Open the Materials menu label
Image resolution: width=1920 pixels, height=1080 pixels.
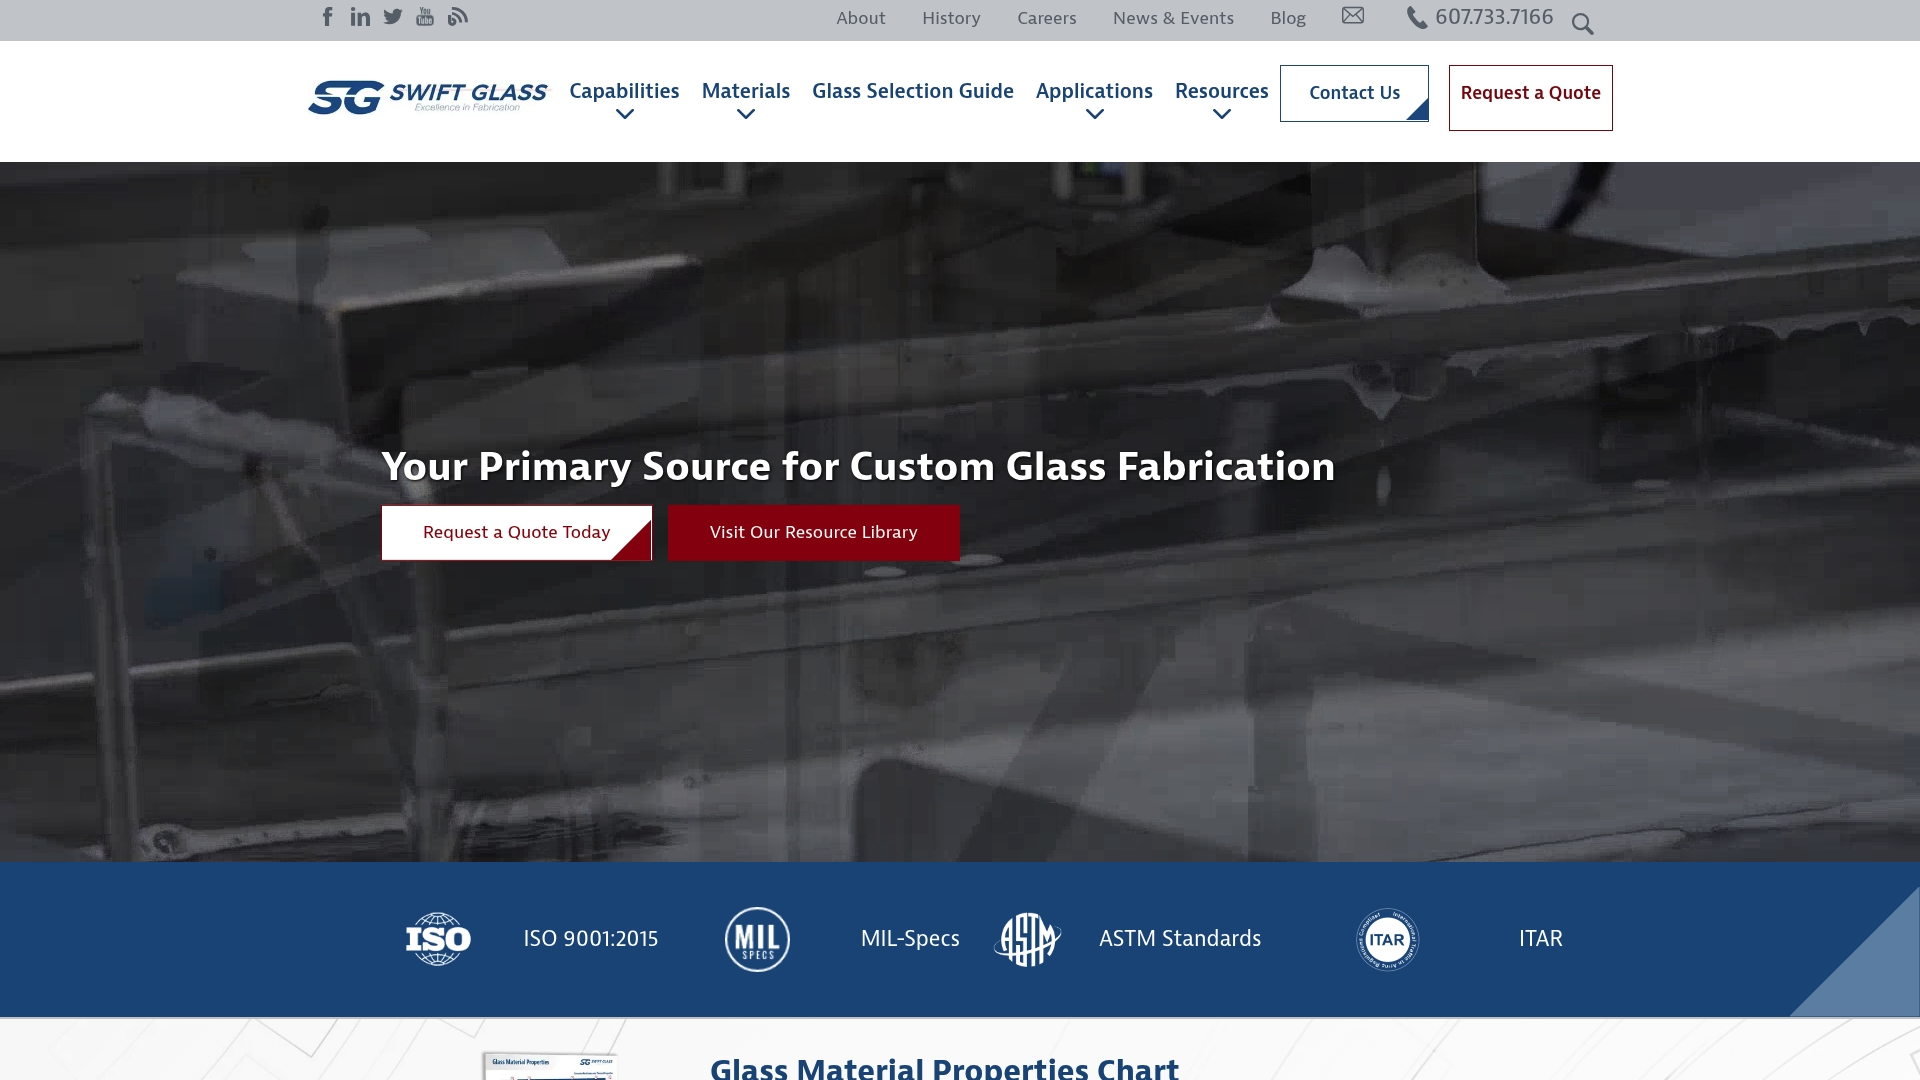click(x=746, y=91)
